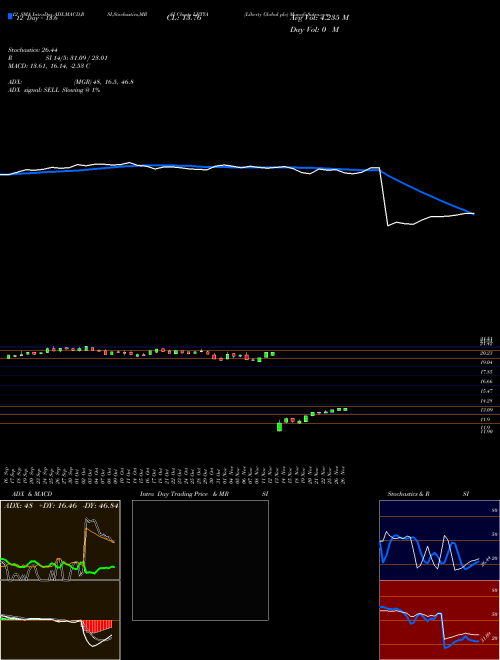Open the empty intraday trading price panel

pyautogui.click(x=200, y=560)
